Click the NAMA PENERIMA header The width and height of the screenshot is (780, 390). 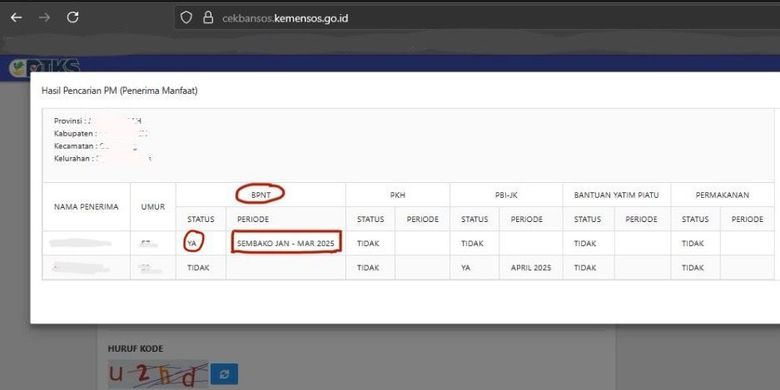point(87,207)
